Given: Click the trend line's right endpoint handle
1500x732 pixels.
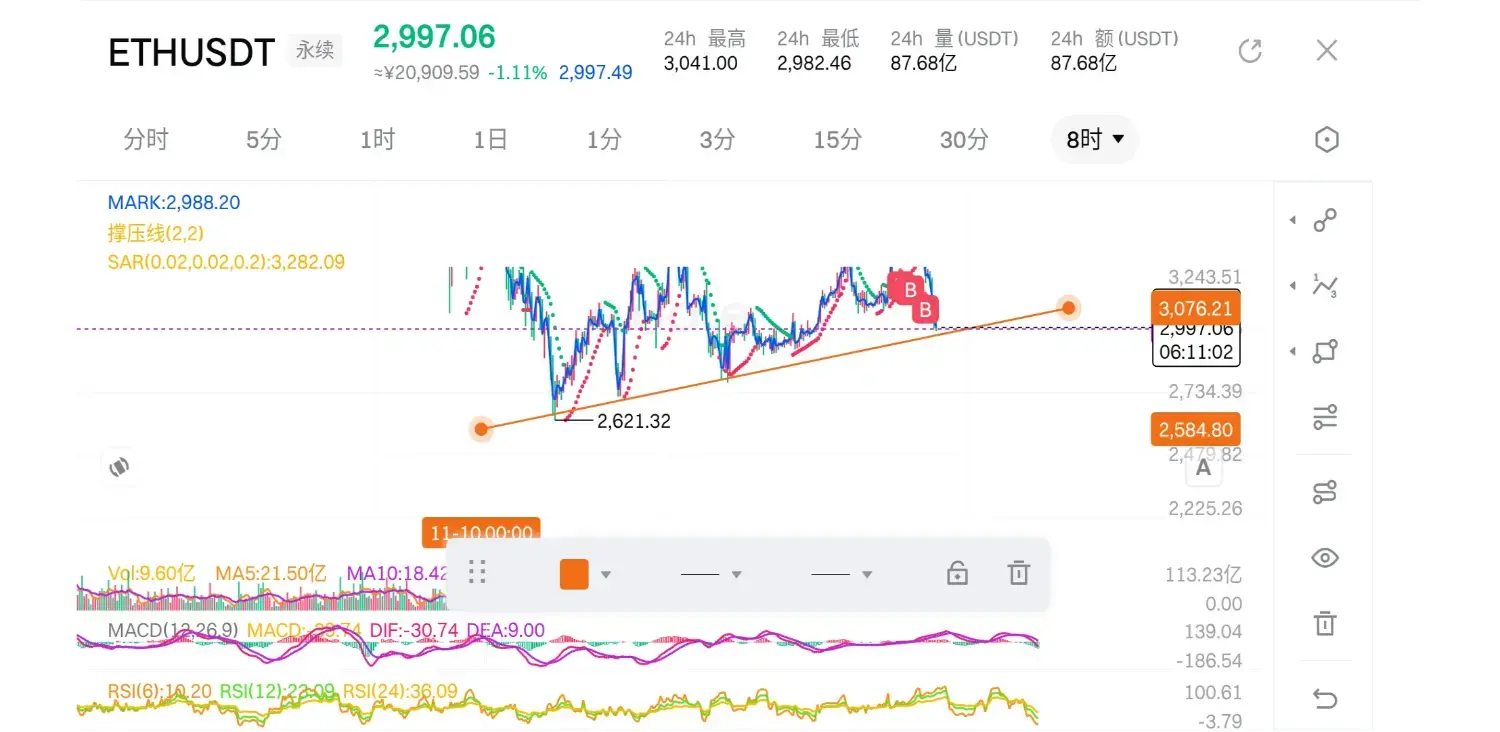Looking at the screenshot, I should click(1068, 308).
